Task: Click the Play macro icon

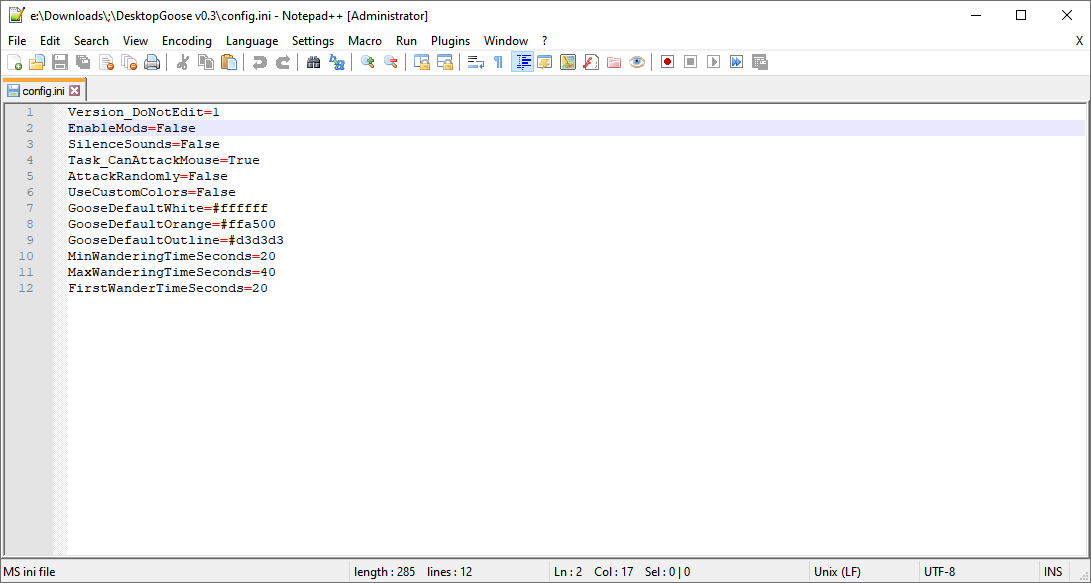Action: [713, 62]
